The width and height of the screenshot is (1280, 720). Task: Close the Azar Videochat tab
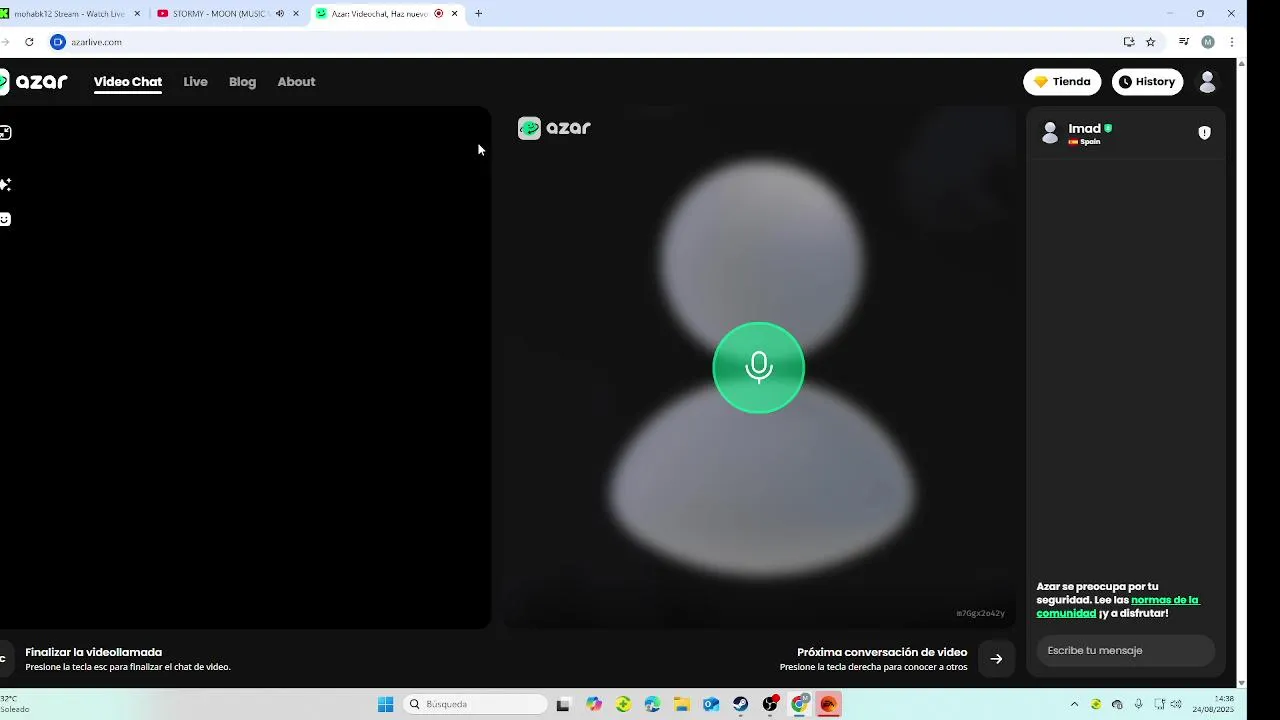[455, 14]
